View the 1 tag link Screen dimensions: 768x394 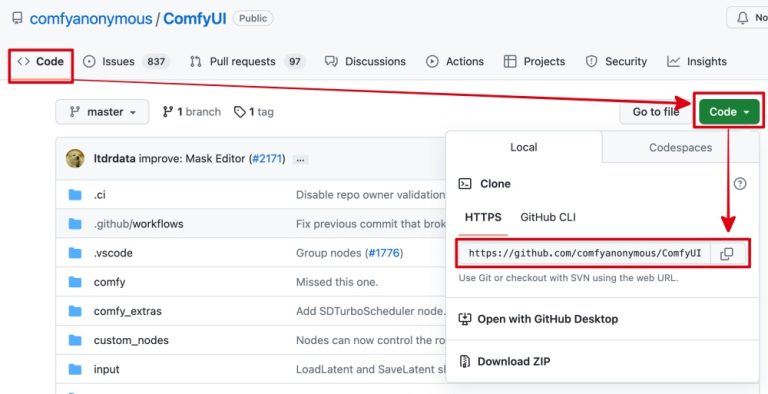(x=254, y=112)
